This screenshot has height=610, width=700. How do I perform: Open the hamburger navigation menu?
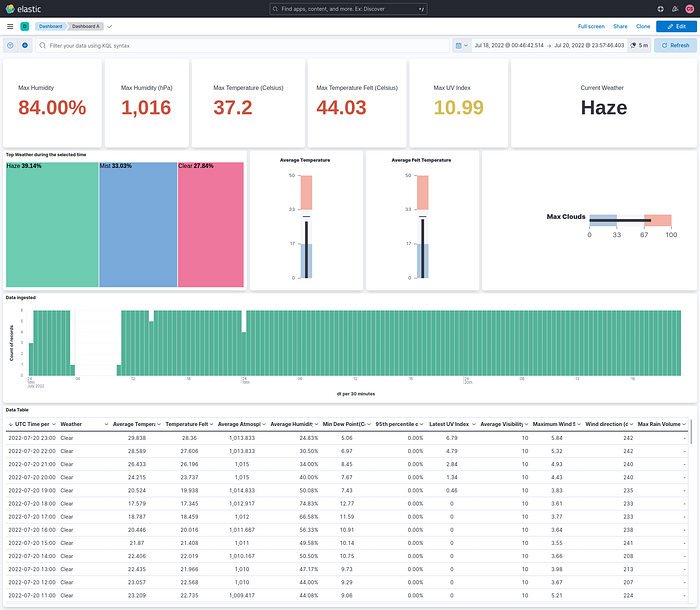pyautogui.click(x=10, y=26)
